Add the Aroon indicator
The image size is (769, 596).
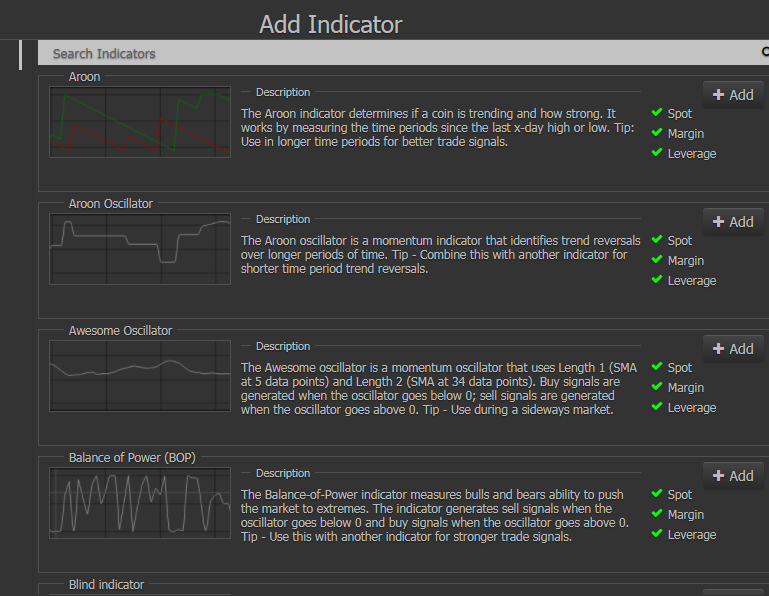733,95
